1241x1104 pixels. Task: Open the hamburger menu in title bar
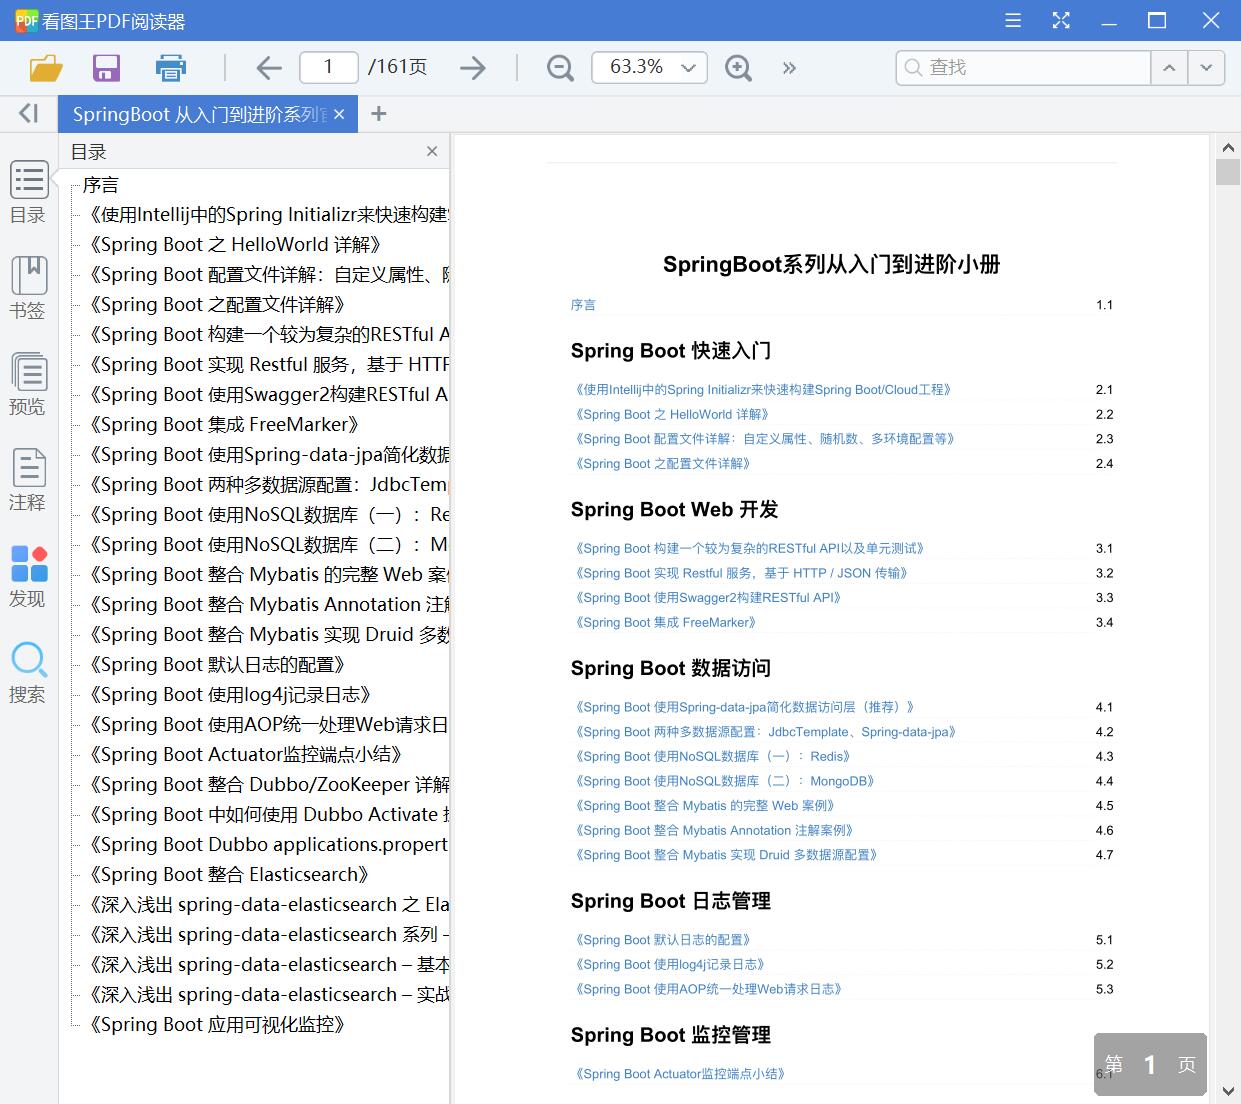coord(1013,20)
